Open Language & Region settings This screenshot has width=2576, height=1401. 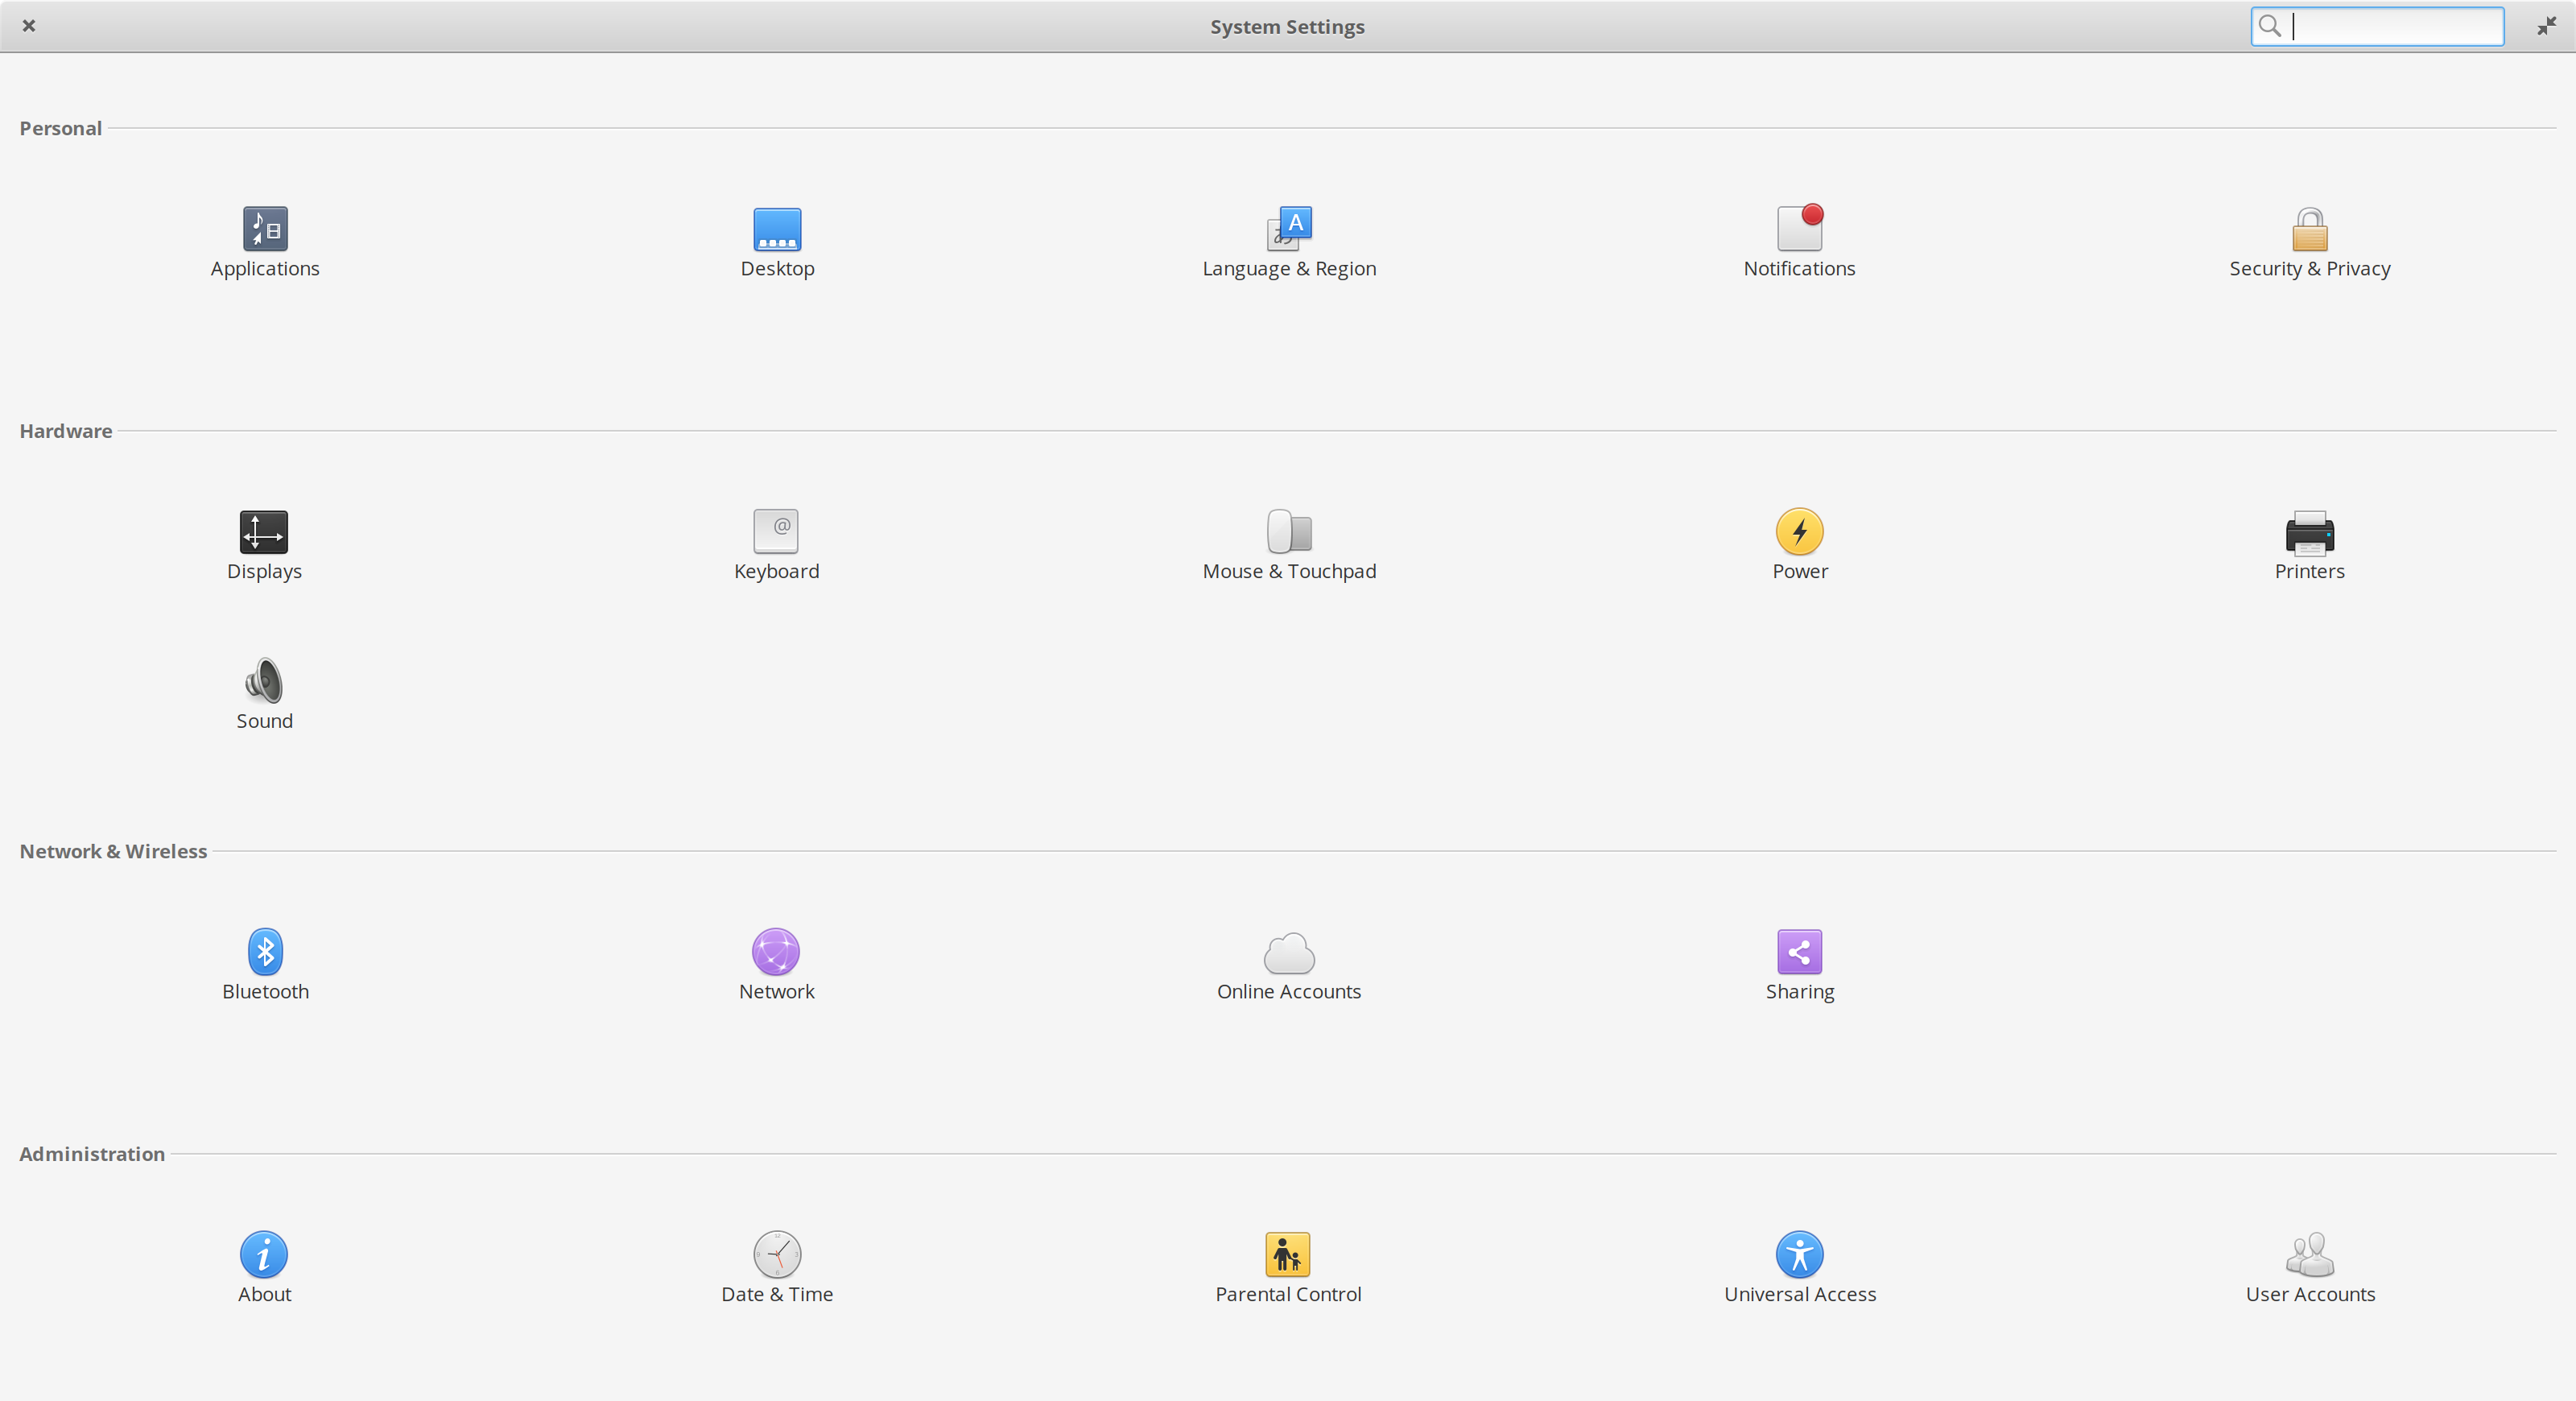coord(1288,242)
